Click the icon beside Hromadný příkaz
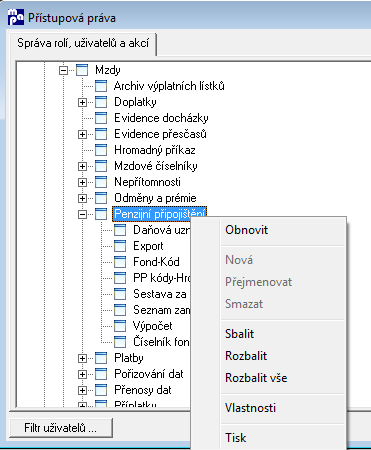The height and width of the screenshot is (450, 371). [101, 150]
